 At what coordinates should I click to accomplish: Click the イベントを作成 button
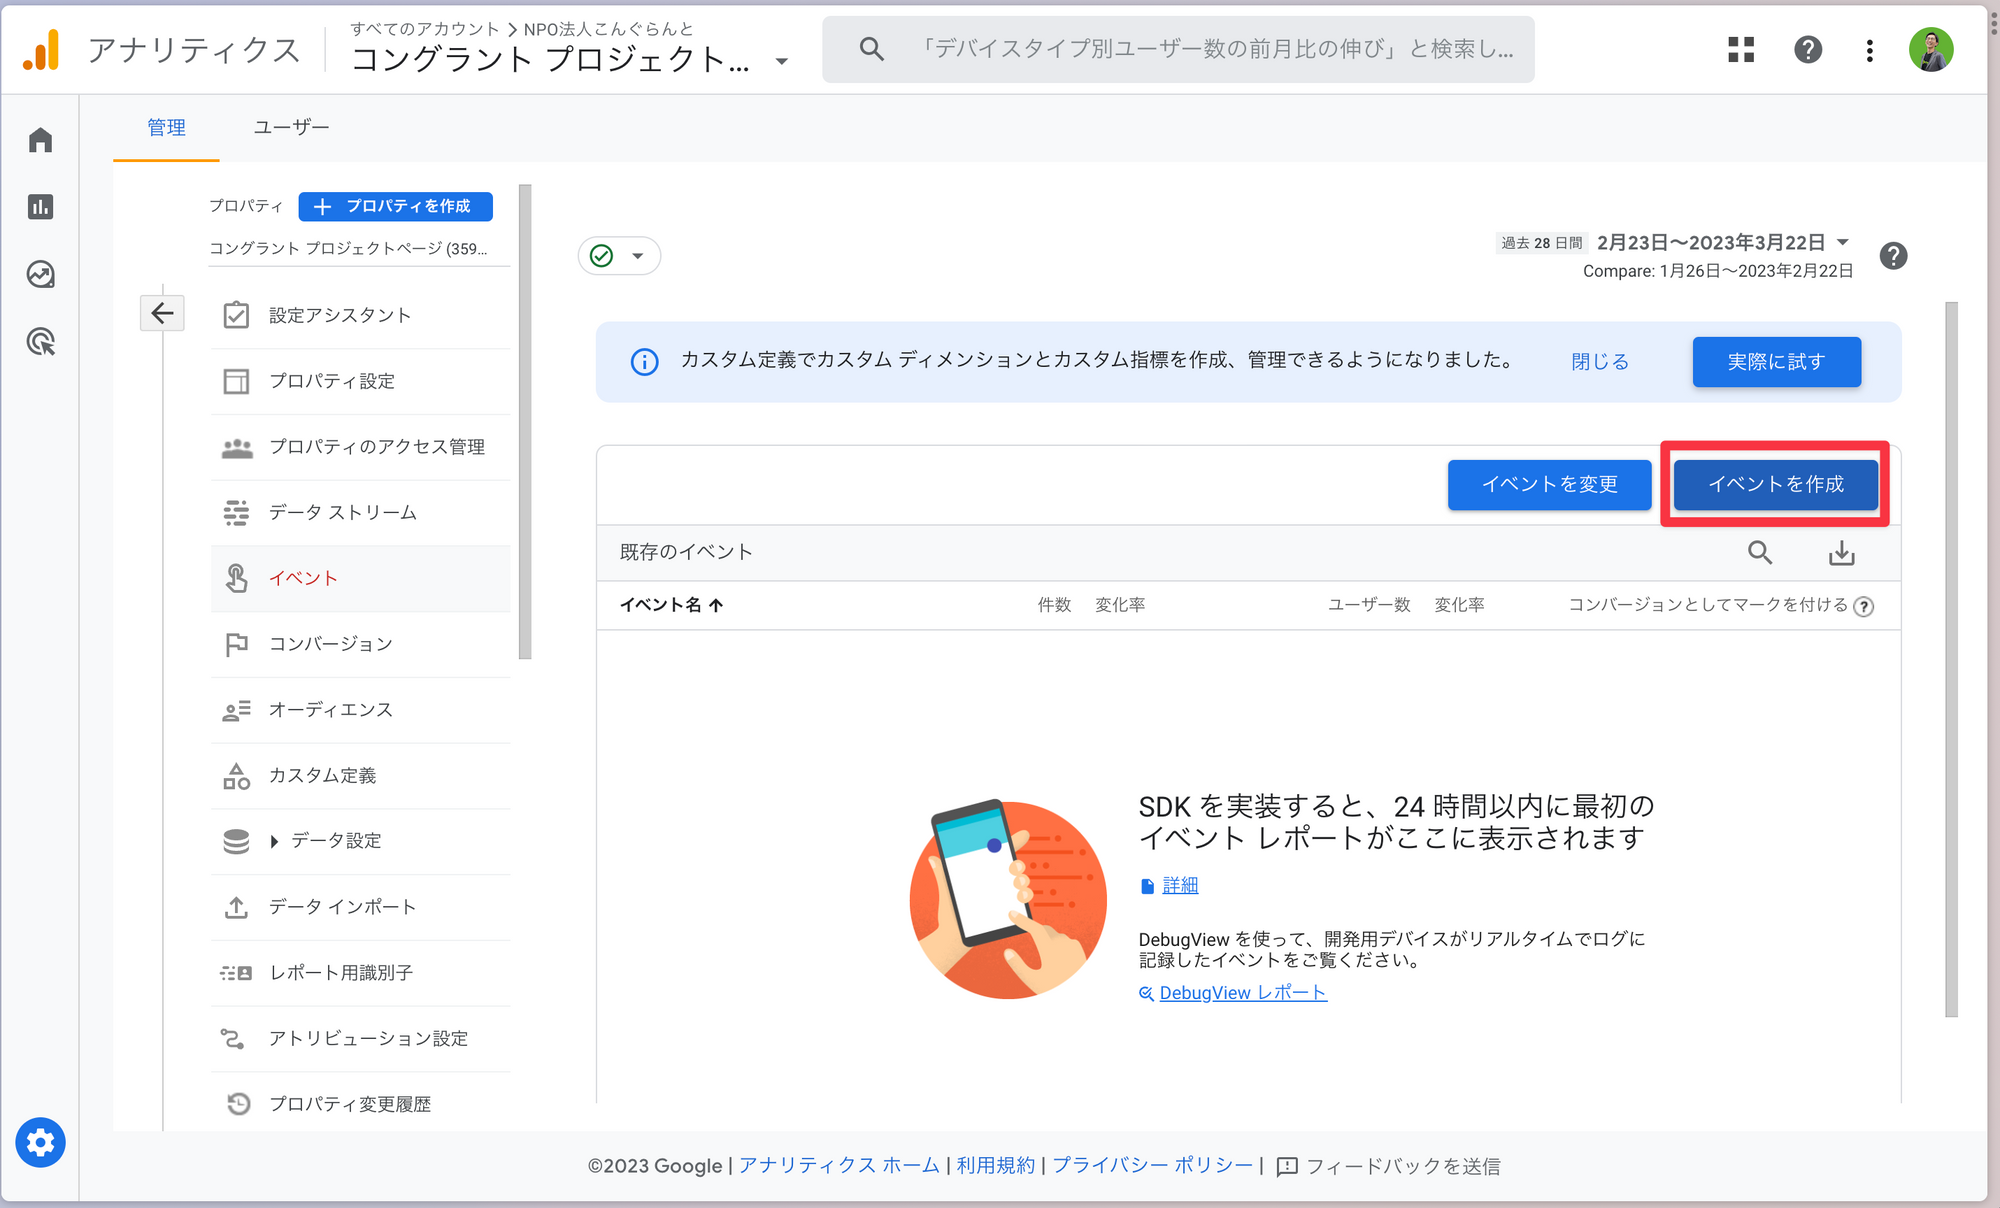pyautogui.click(x=1775, y=484)
